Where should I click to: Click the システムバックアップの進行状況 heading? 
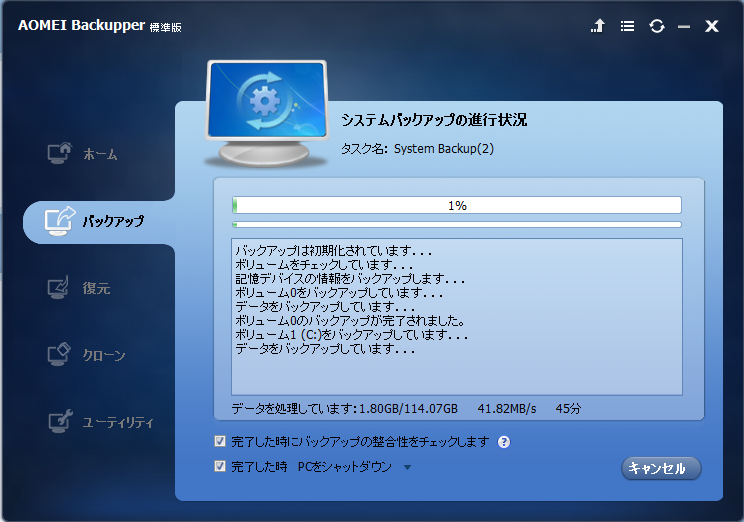click(x=434, y=120)
